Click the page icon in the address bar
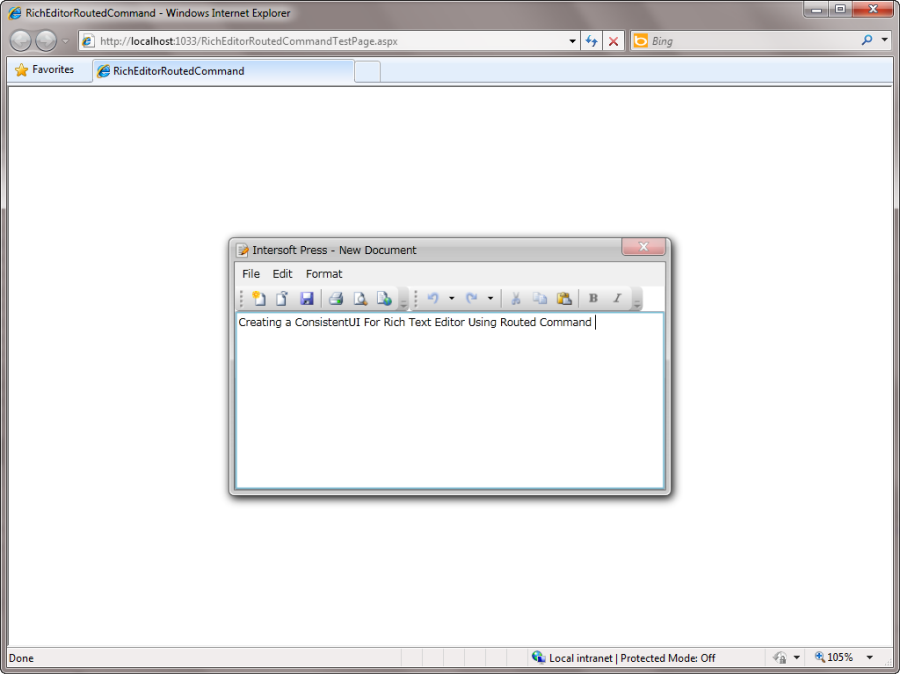The width and height of the screenshot is (900, 674). [x=88, y=41]
